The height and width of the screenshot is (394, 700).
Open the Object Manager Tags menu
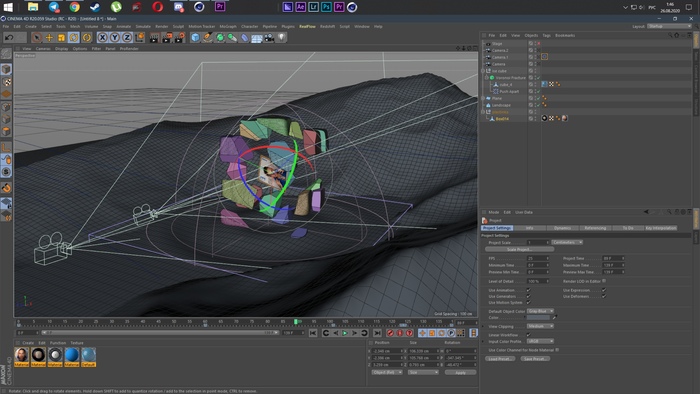546,35
